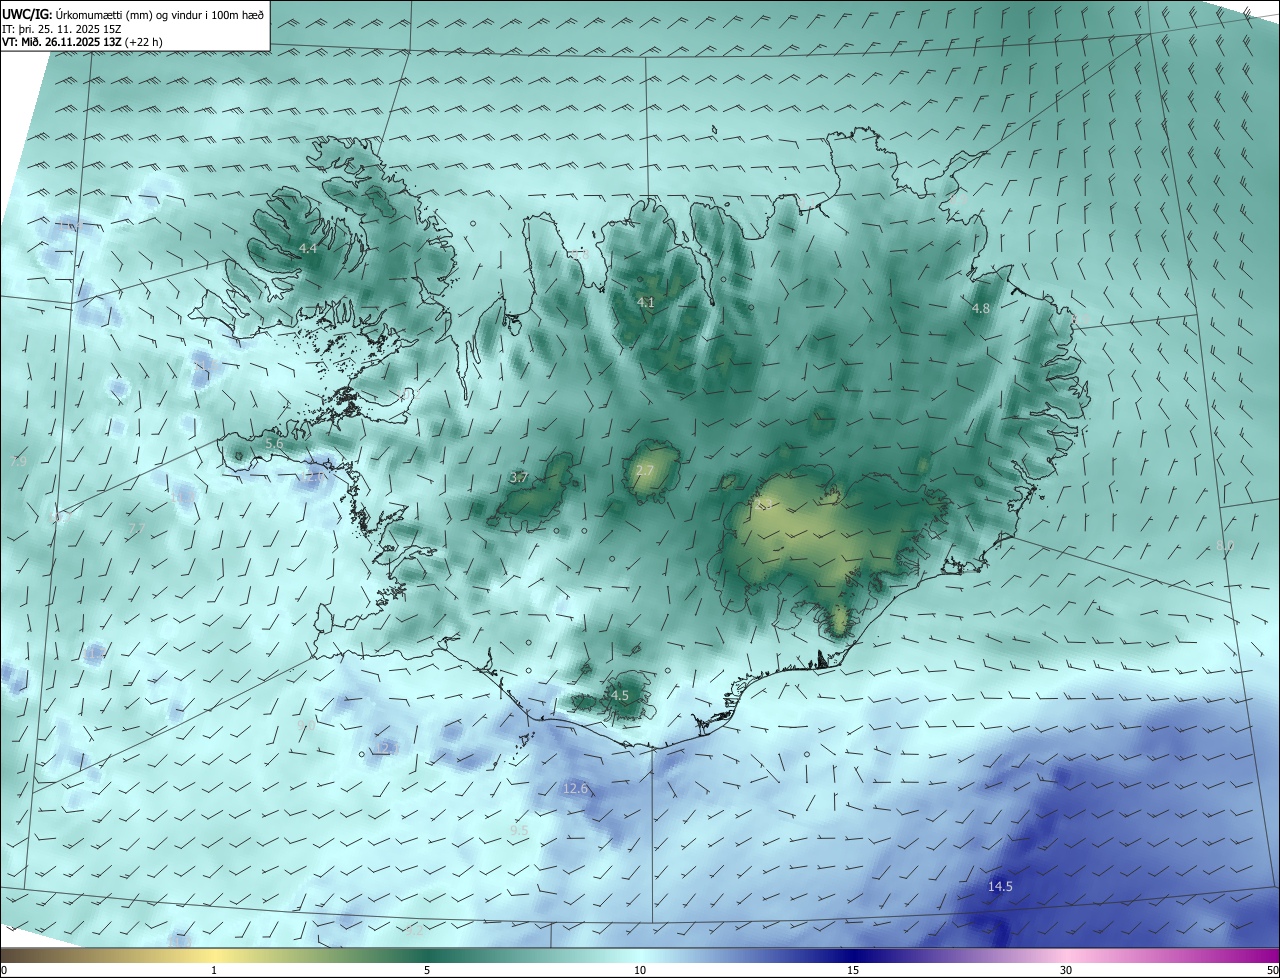
Task: Click the color scale tick label 10
Action: coord(640,970)
